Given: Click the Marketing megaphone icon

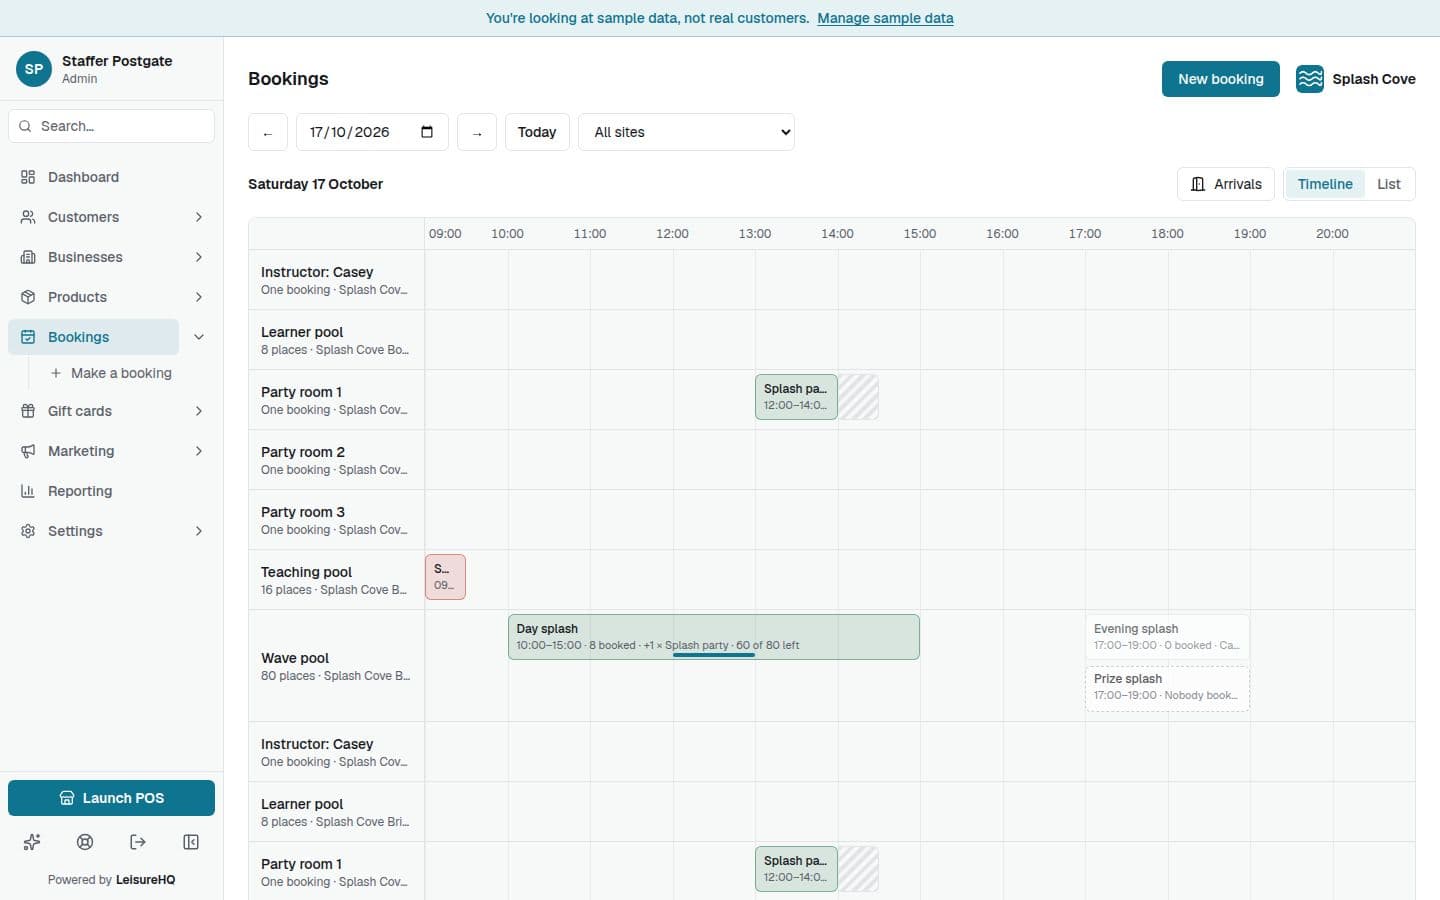Looking at the screenshot, I should pyautogui.click(x=28, y=451).
